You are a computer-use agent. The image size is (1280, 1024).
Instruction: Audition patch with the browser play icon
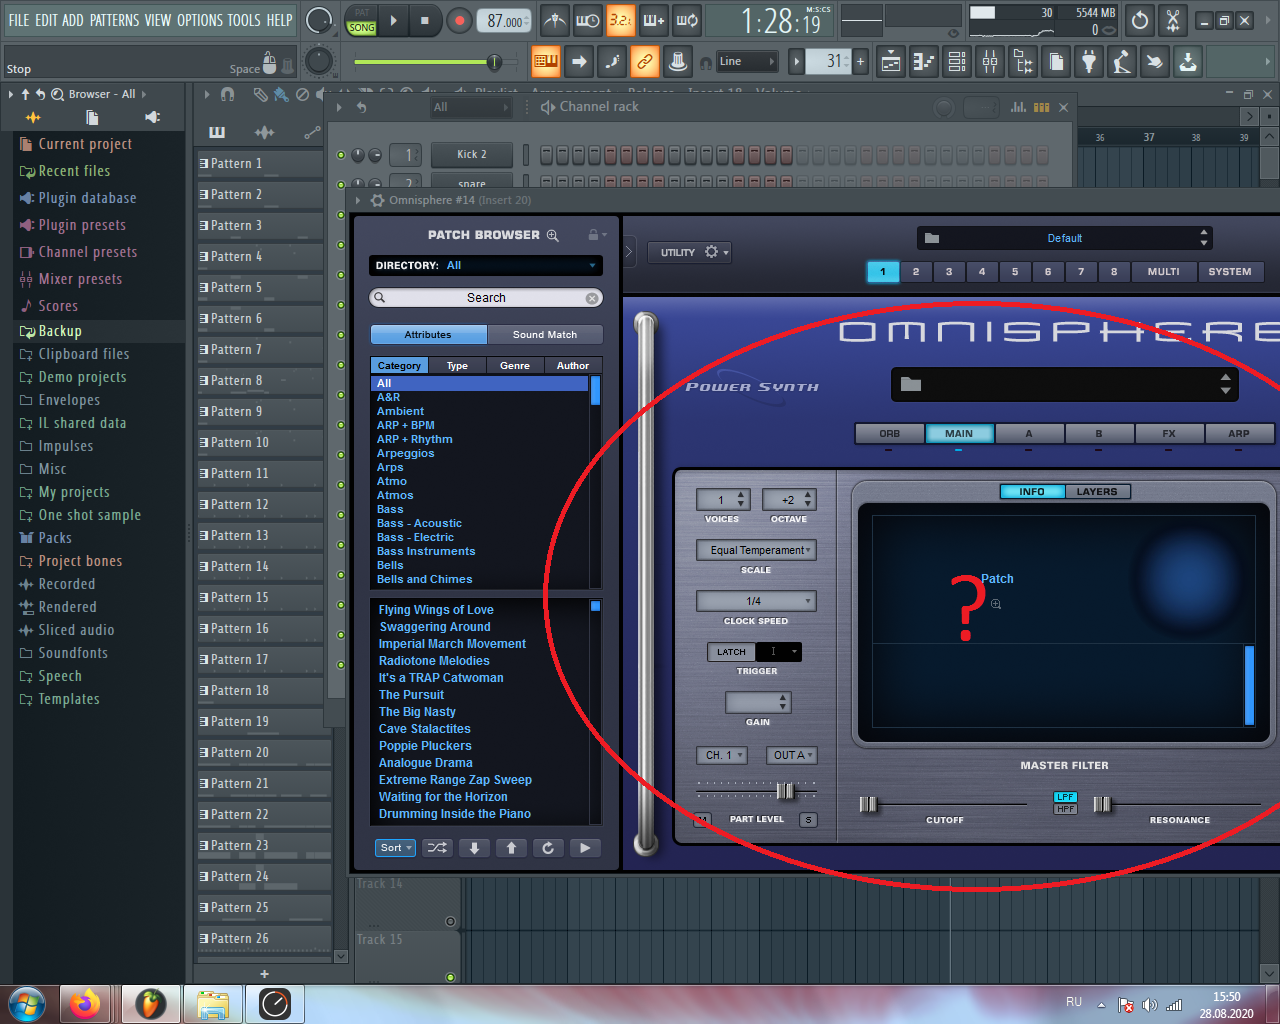[x=584, y=847]
